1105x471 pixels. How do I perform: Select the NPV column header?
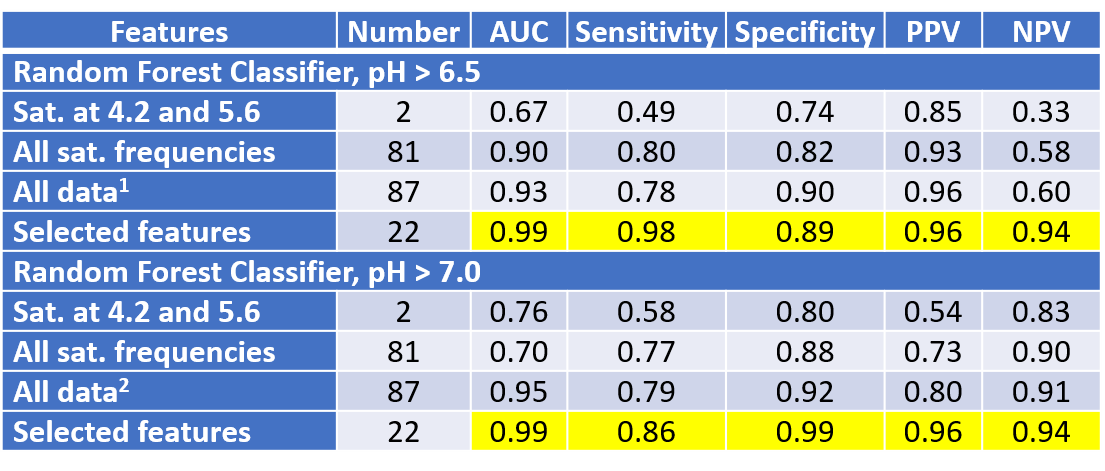click(x=1041, y=32)
